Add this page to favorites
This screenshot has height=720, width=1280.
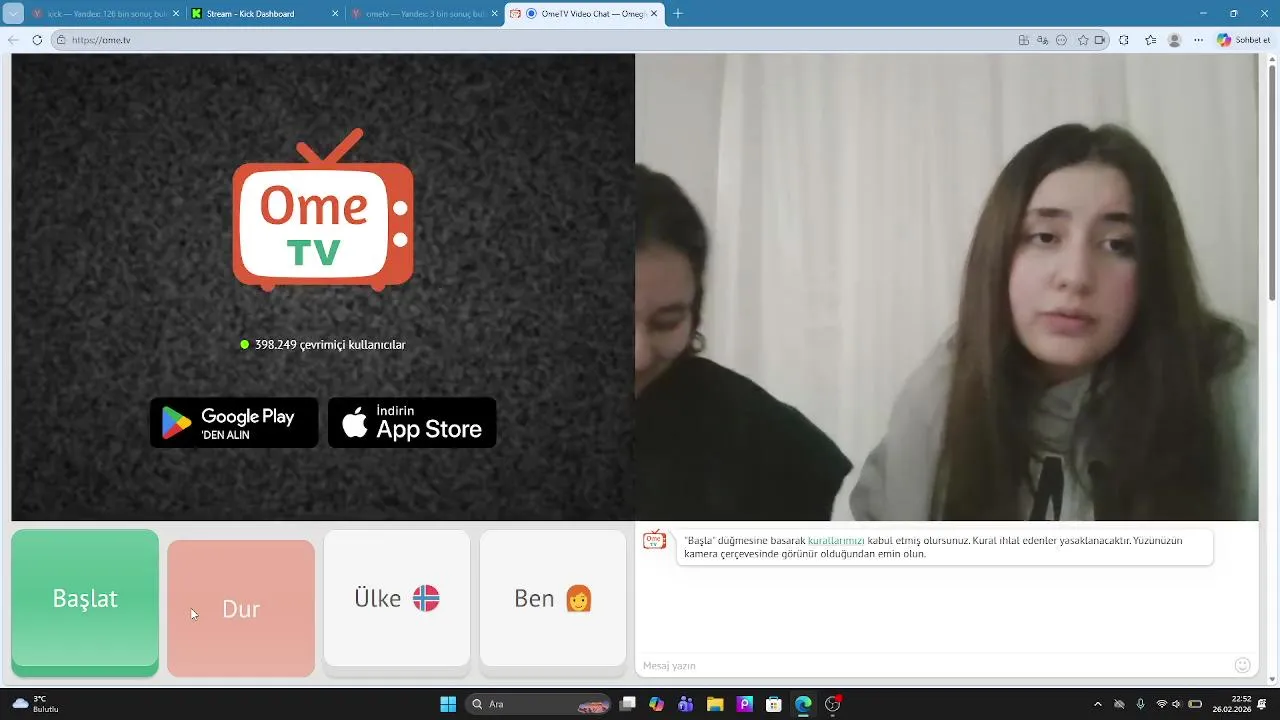coord(1083,40)
